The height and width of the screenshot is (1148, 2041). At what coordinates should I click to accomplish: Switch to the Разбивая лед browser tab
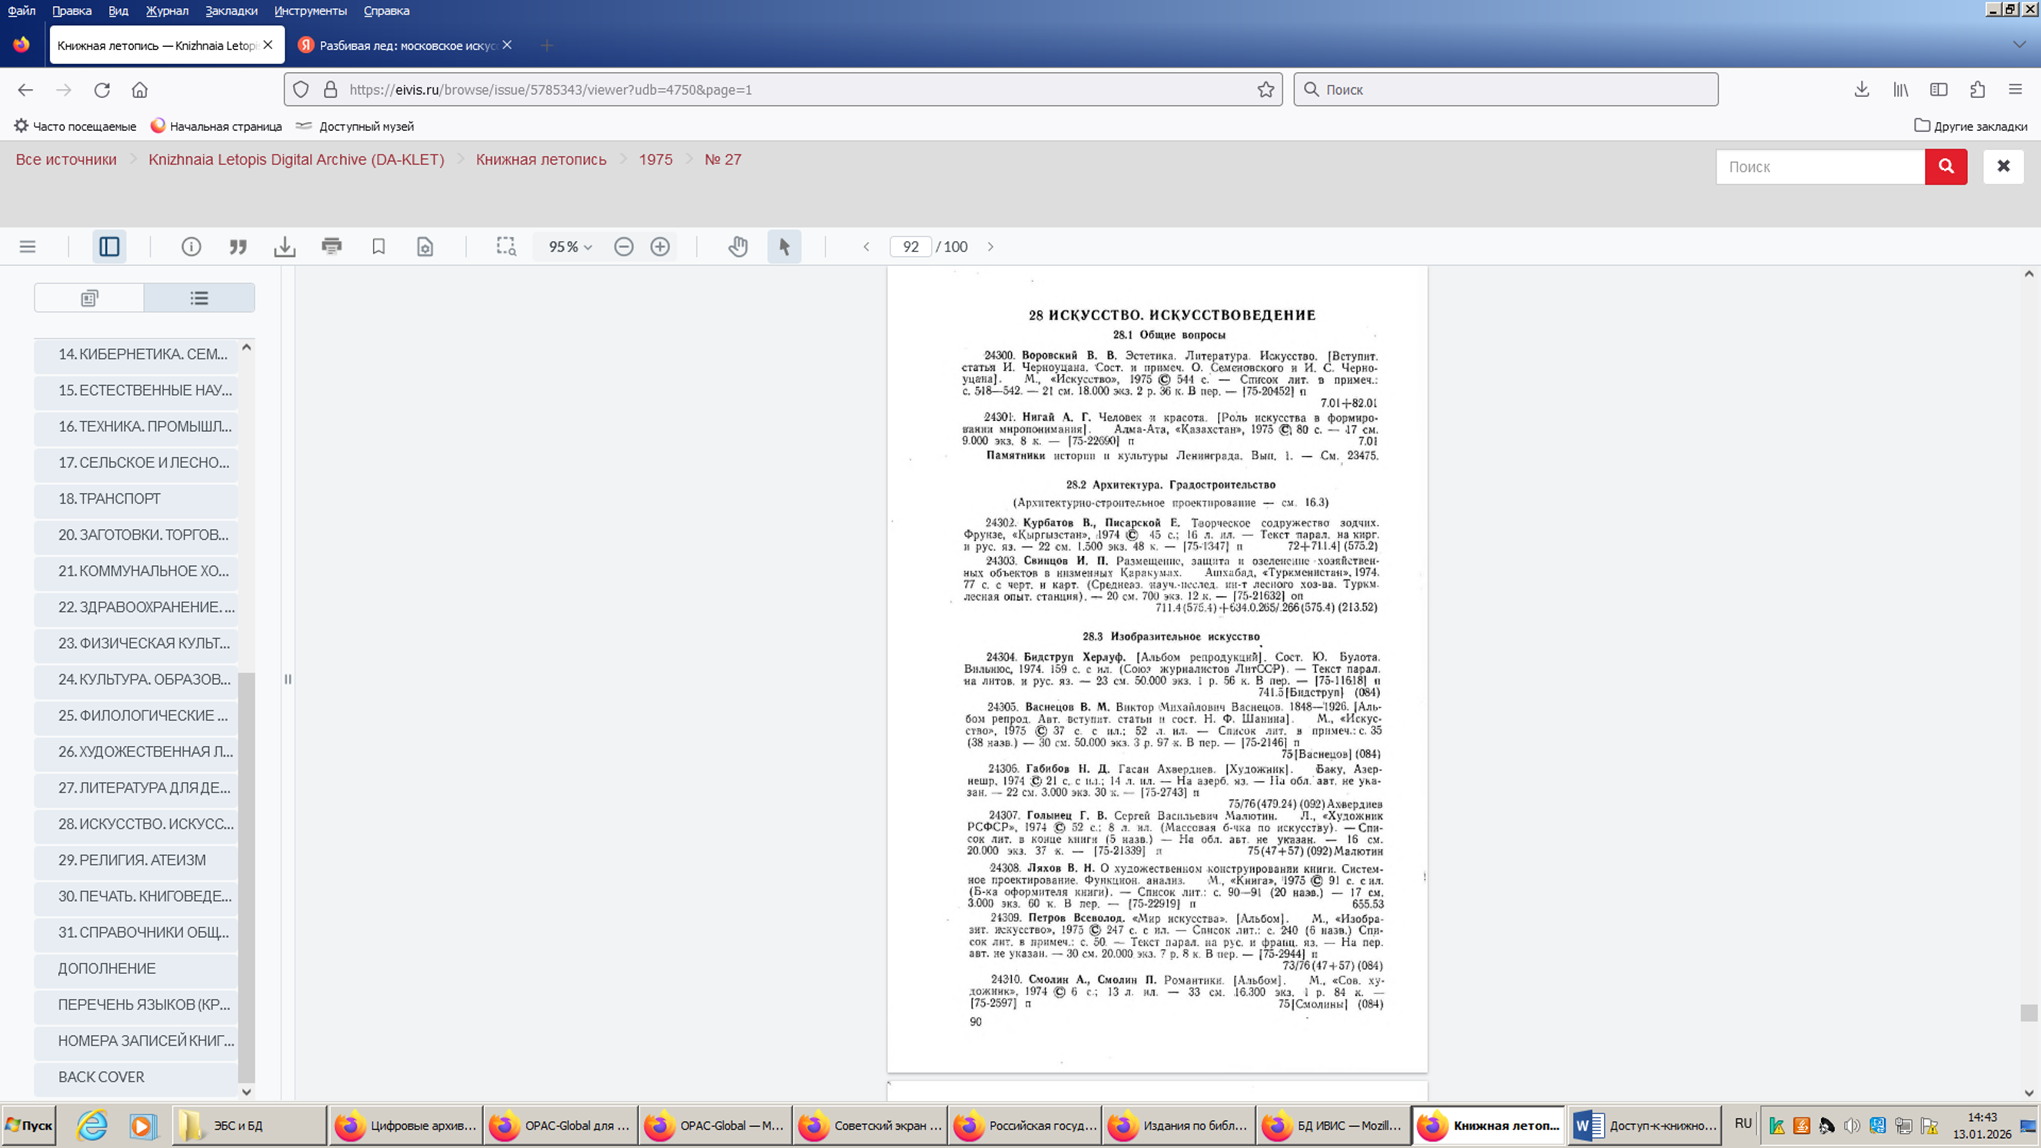point(405,45)
